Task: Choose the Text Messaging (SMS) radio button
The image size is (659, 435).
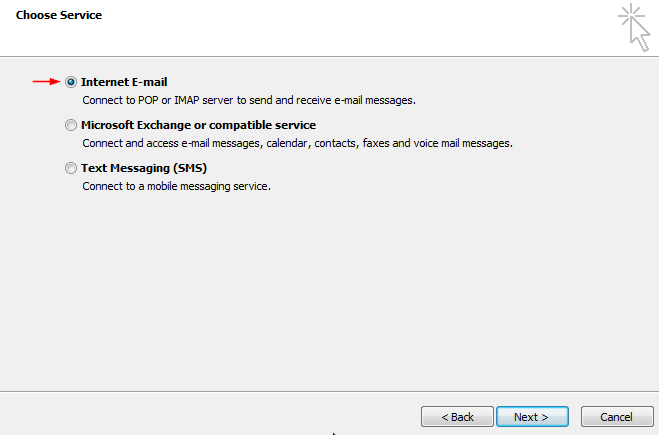Action: pos(71,168)
